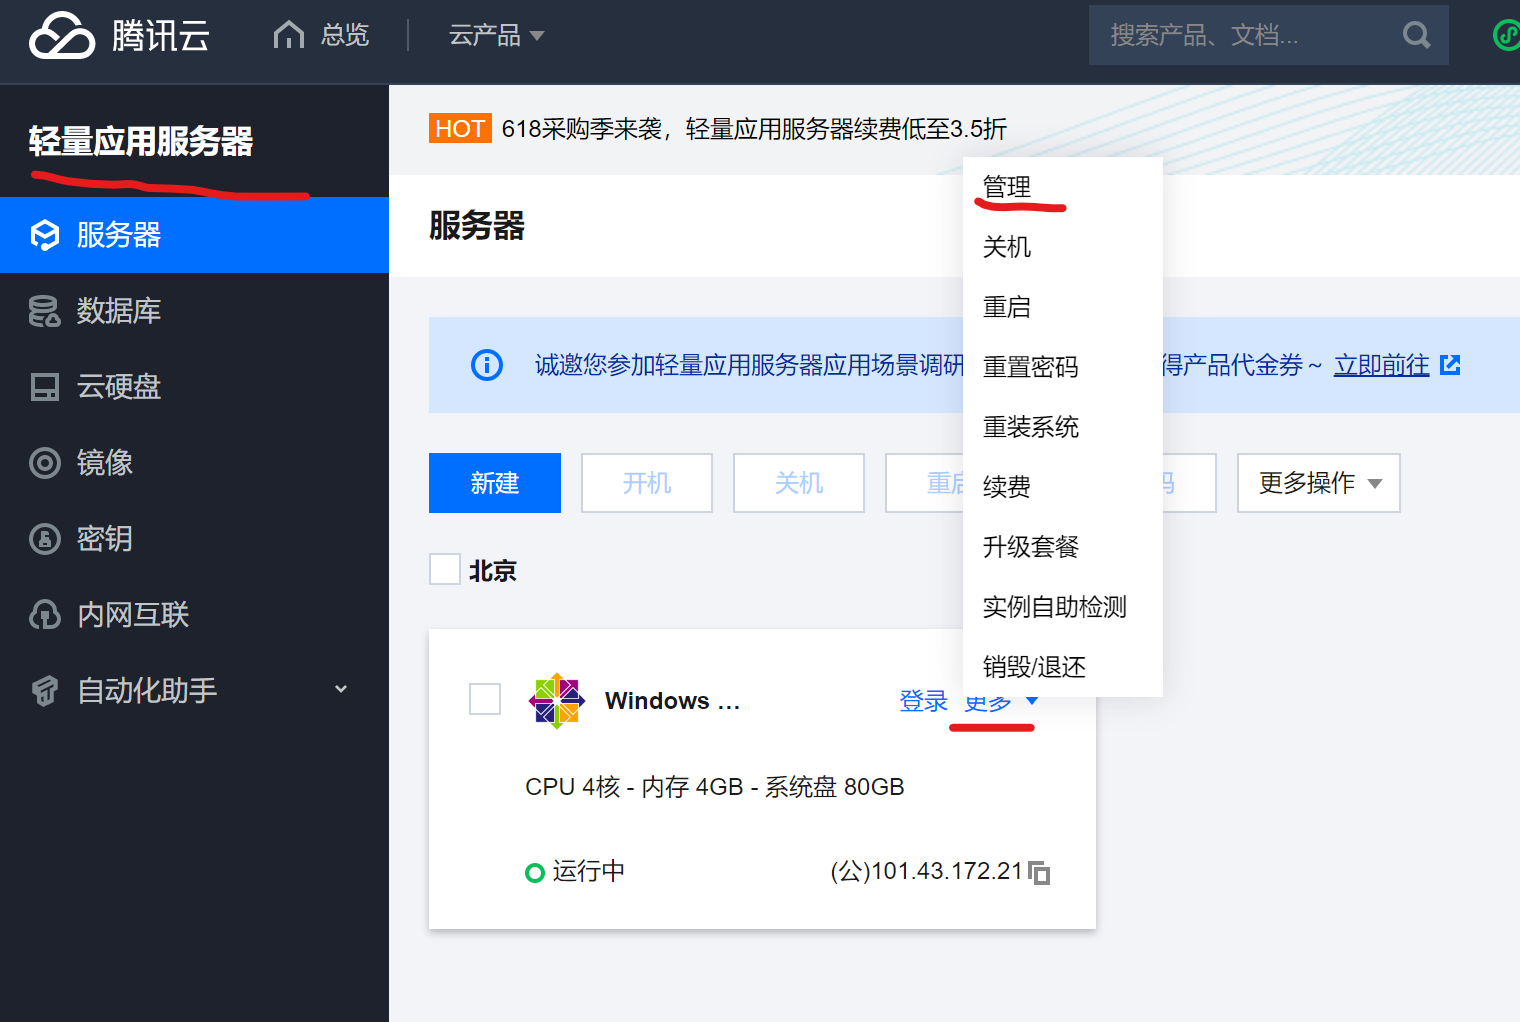This screenshot has height=1022, width=1520.
Task: Click the 轻量应用服务器 sidebar title
Action: point(141,142)
